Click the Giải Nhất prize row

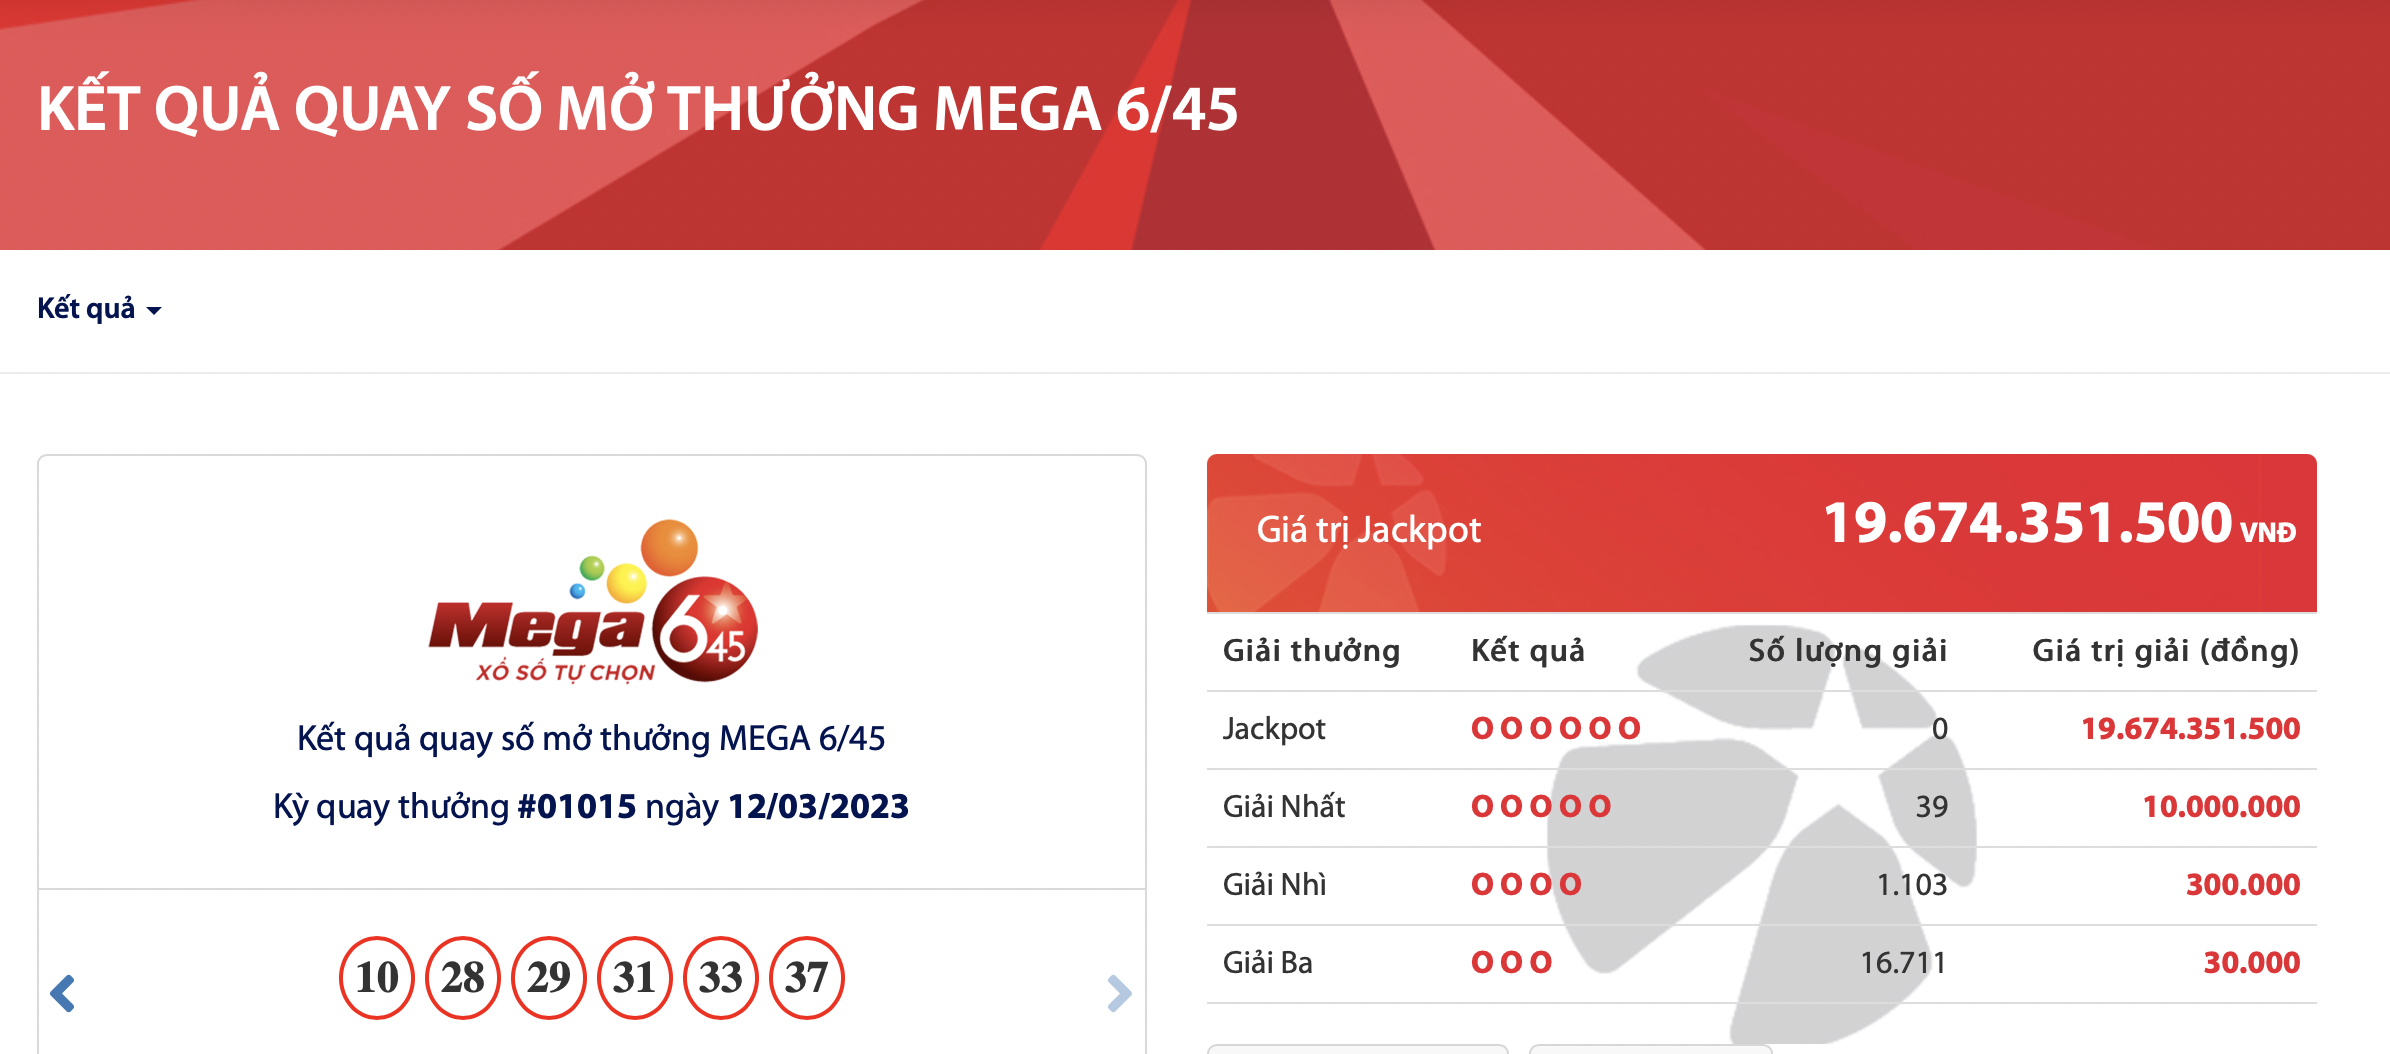[x=1762, y=807]
